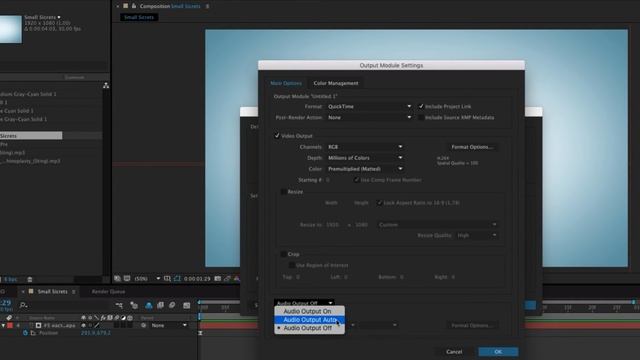
Task: Enable Include Source XMP Metadata checkbox
Action: [421, 117]
